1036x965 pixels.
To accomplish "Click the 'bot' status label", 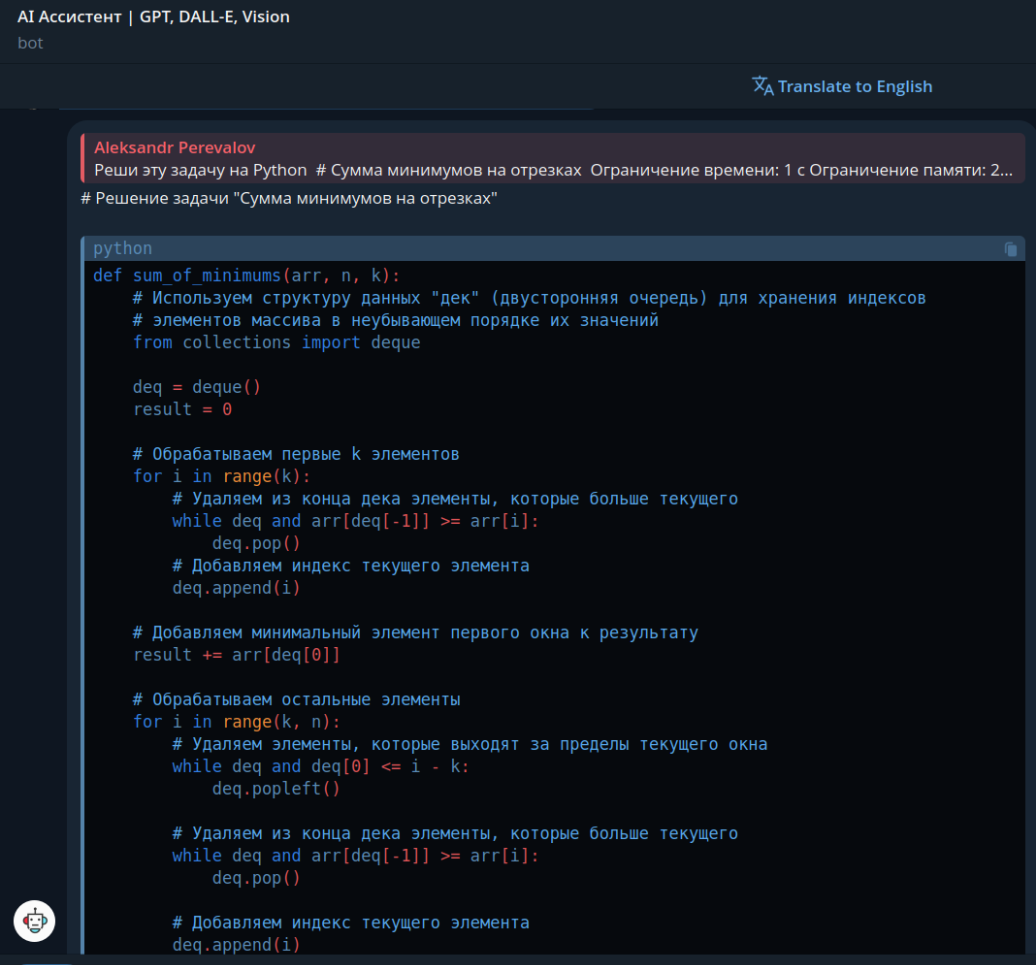I will 30,43.
